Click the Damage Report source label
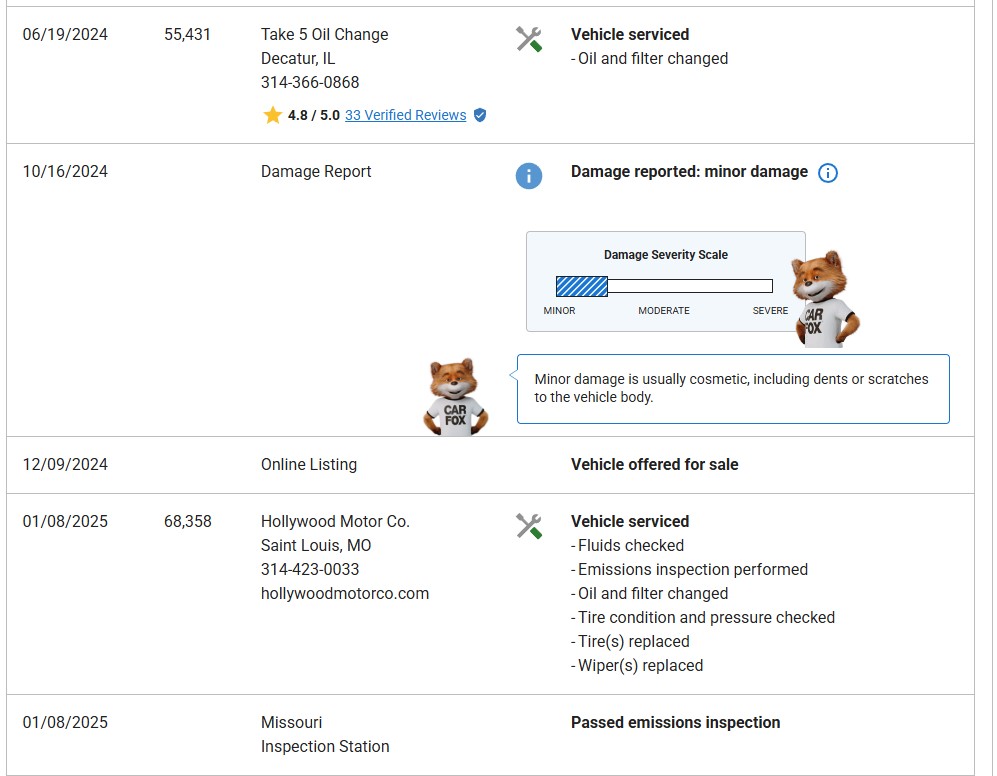This screenshot has width=997, height=776. coord(316,172)
